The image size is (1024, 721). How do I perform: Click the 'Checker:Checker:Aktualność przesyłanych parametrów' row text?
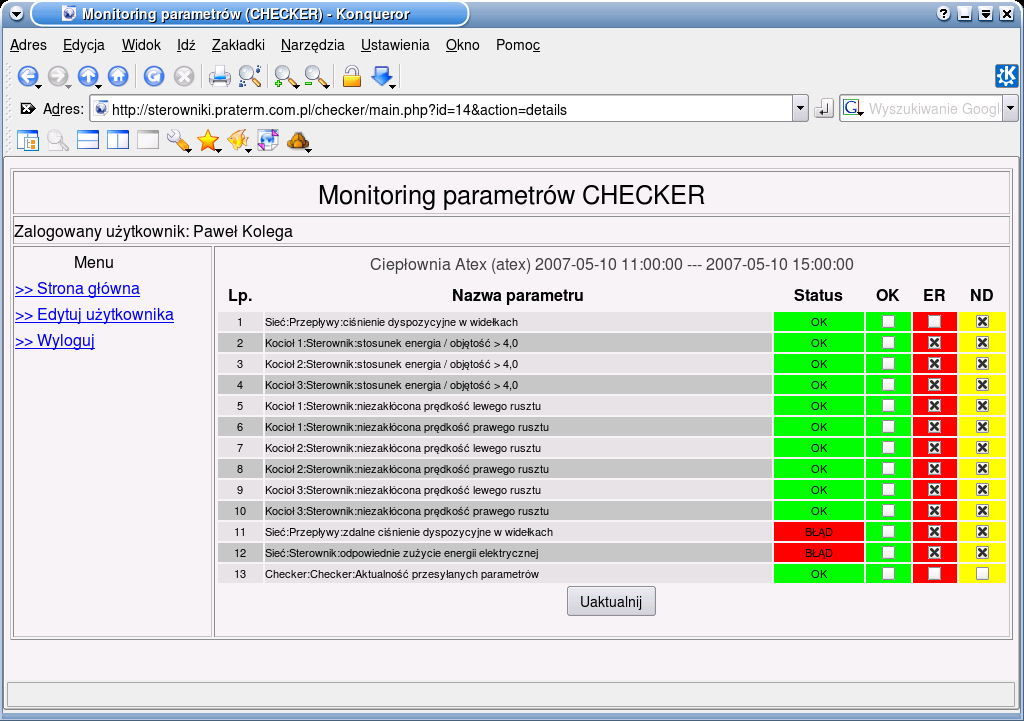pos(402,574)
